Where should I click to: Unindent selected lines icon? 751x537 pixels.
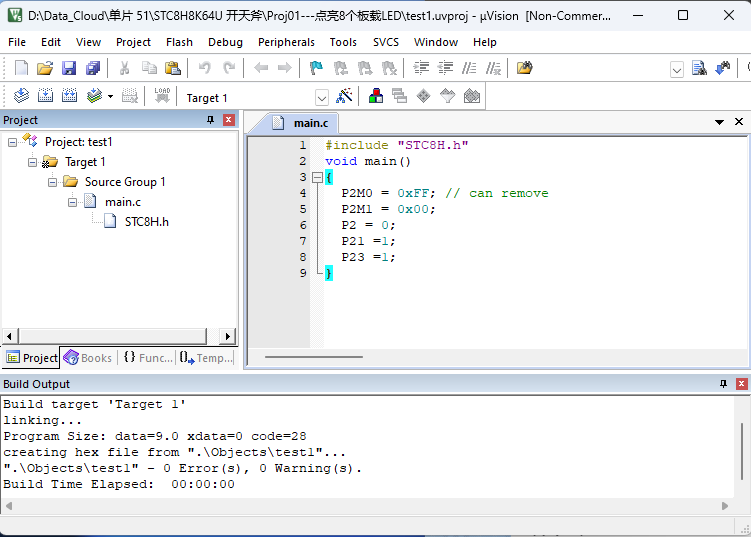point(445,68)
